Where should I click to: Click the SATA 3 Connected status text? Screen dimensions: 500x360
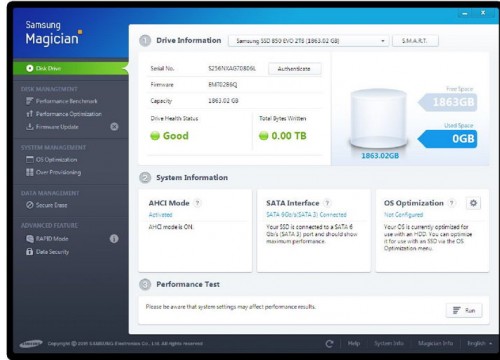306,215
